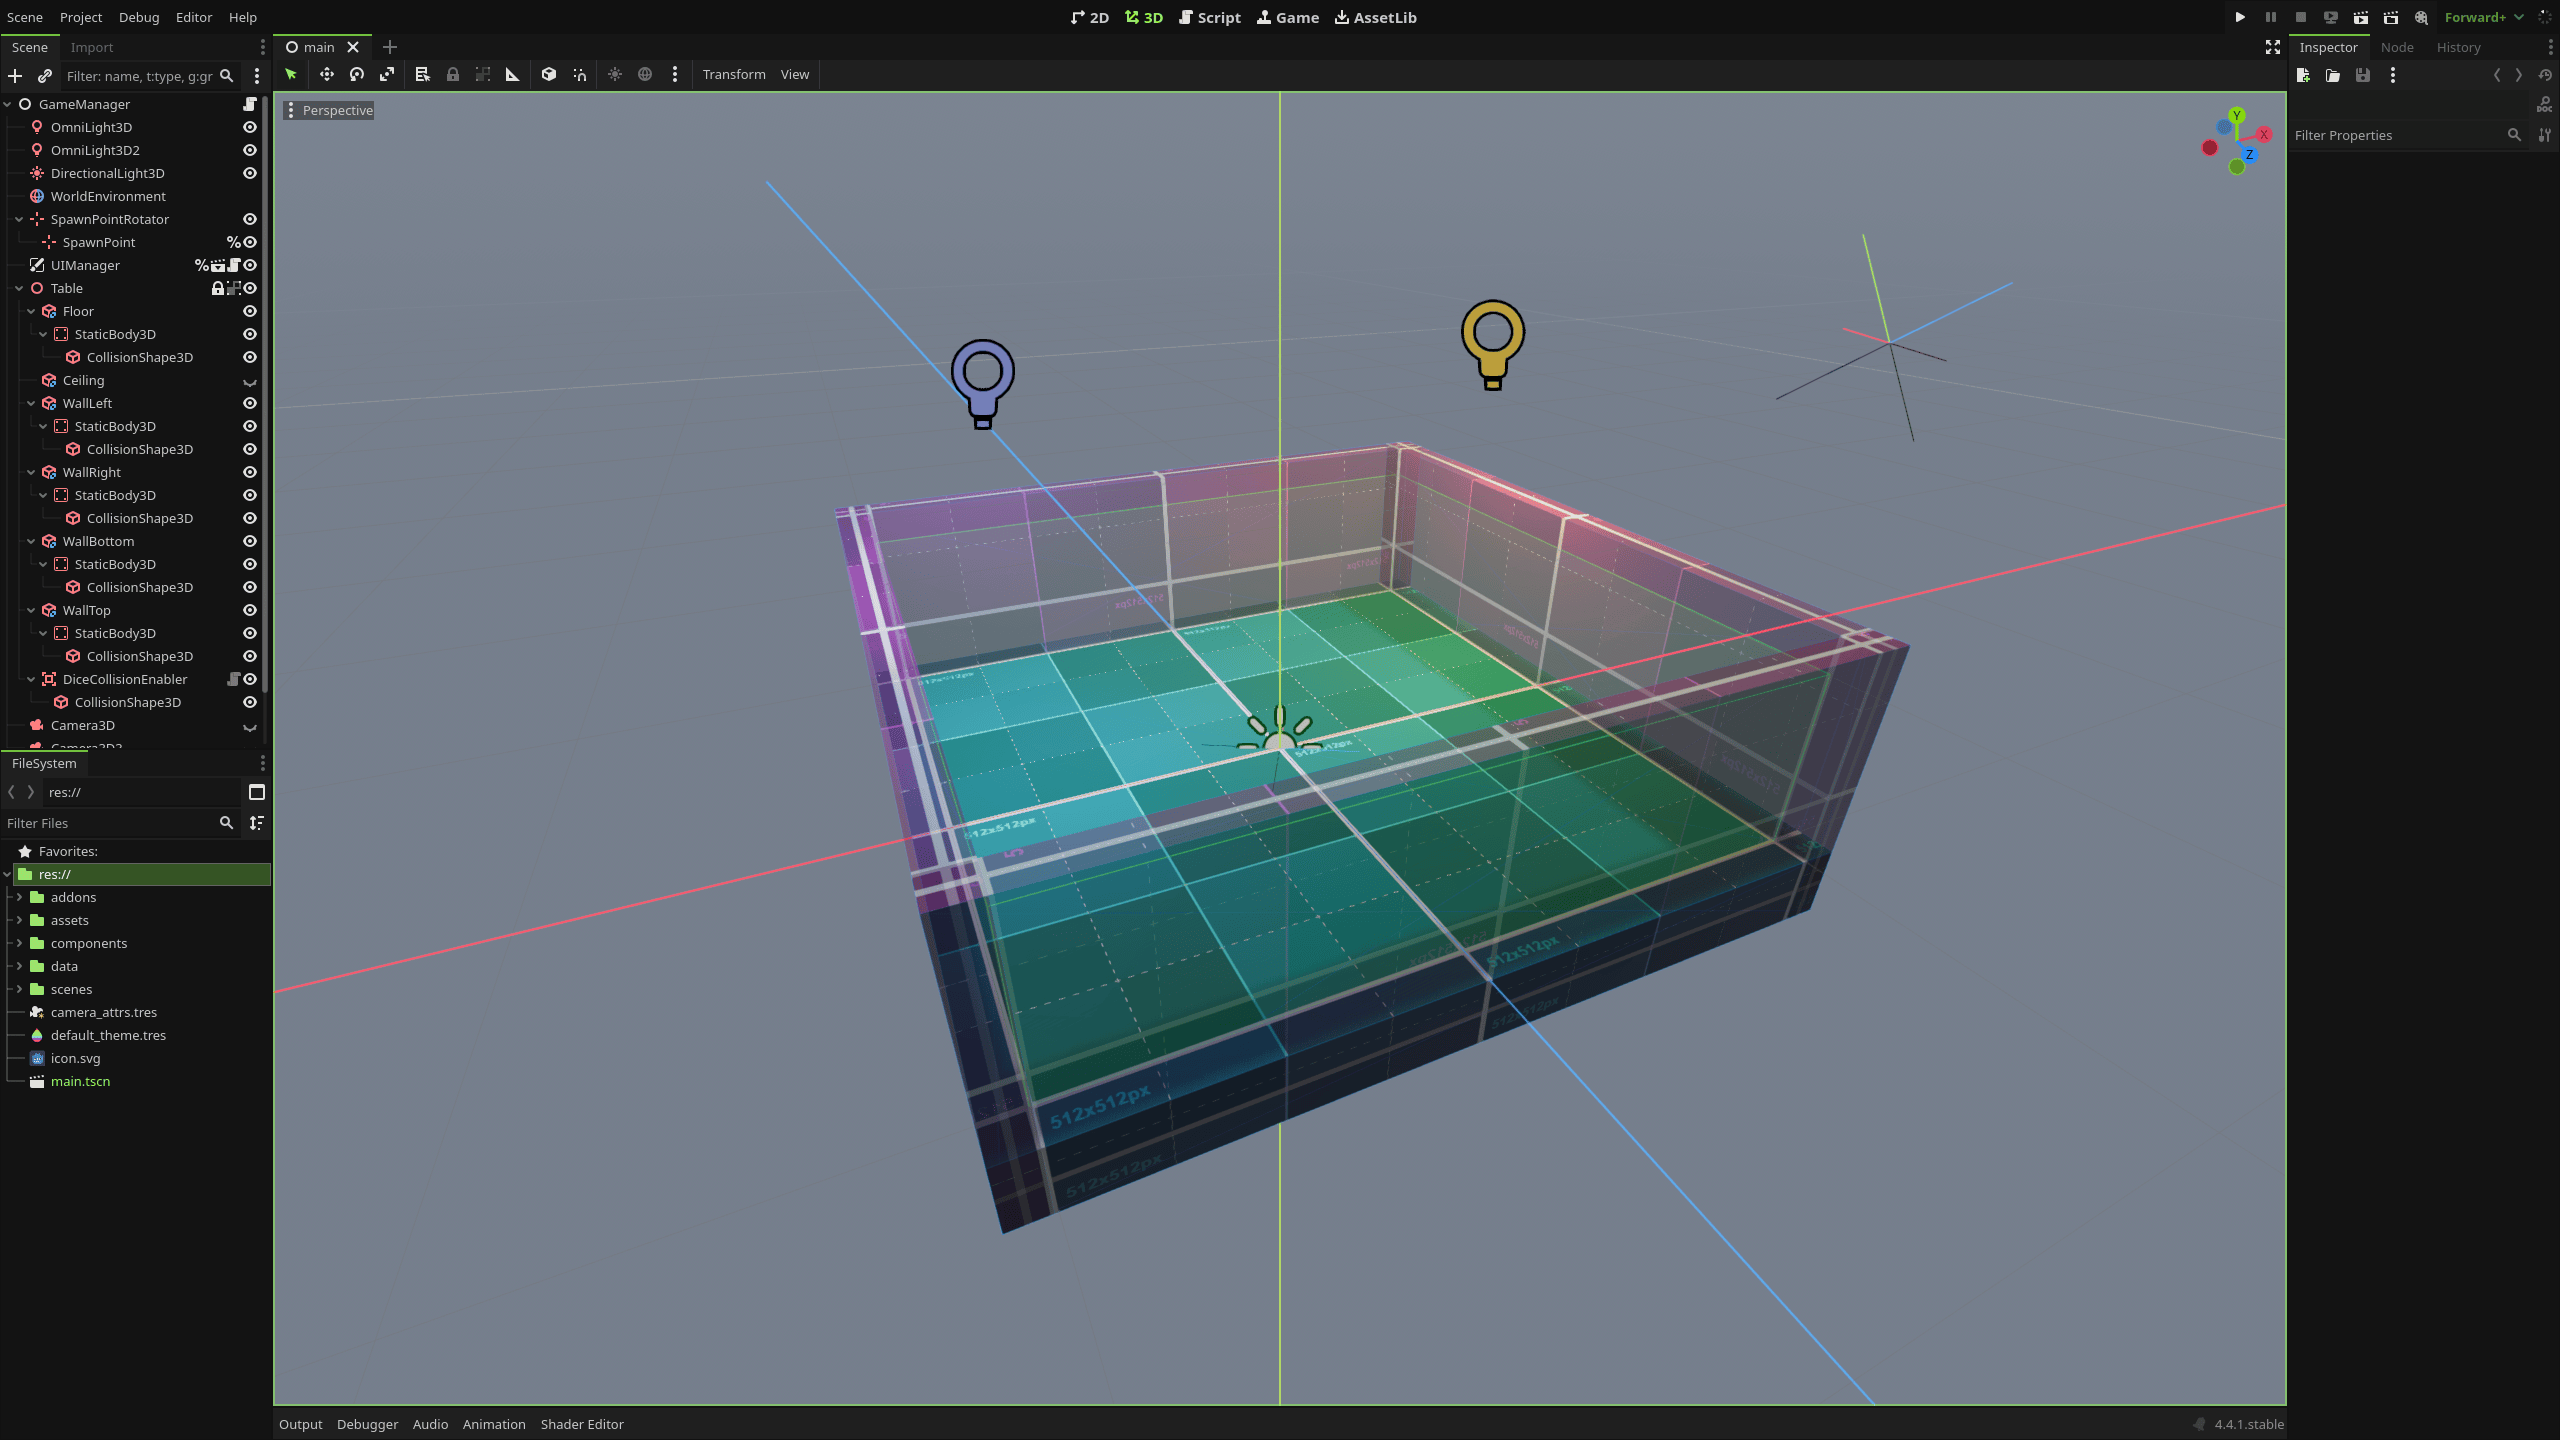2560x1440 pixels.
Task: Select the Scale mode tool
Action: point(387,74)
